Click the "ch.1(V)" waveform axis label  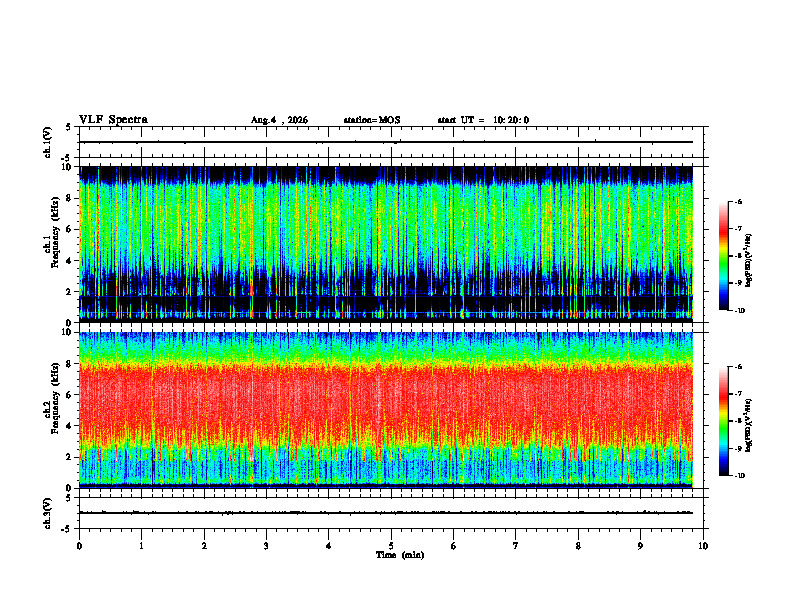point(48,142)
